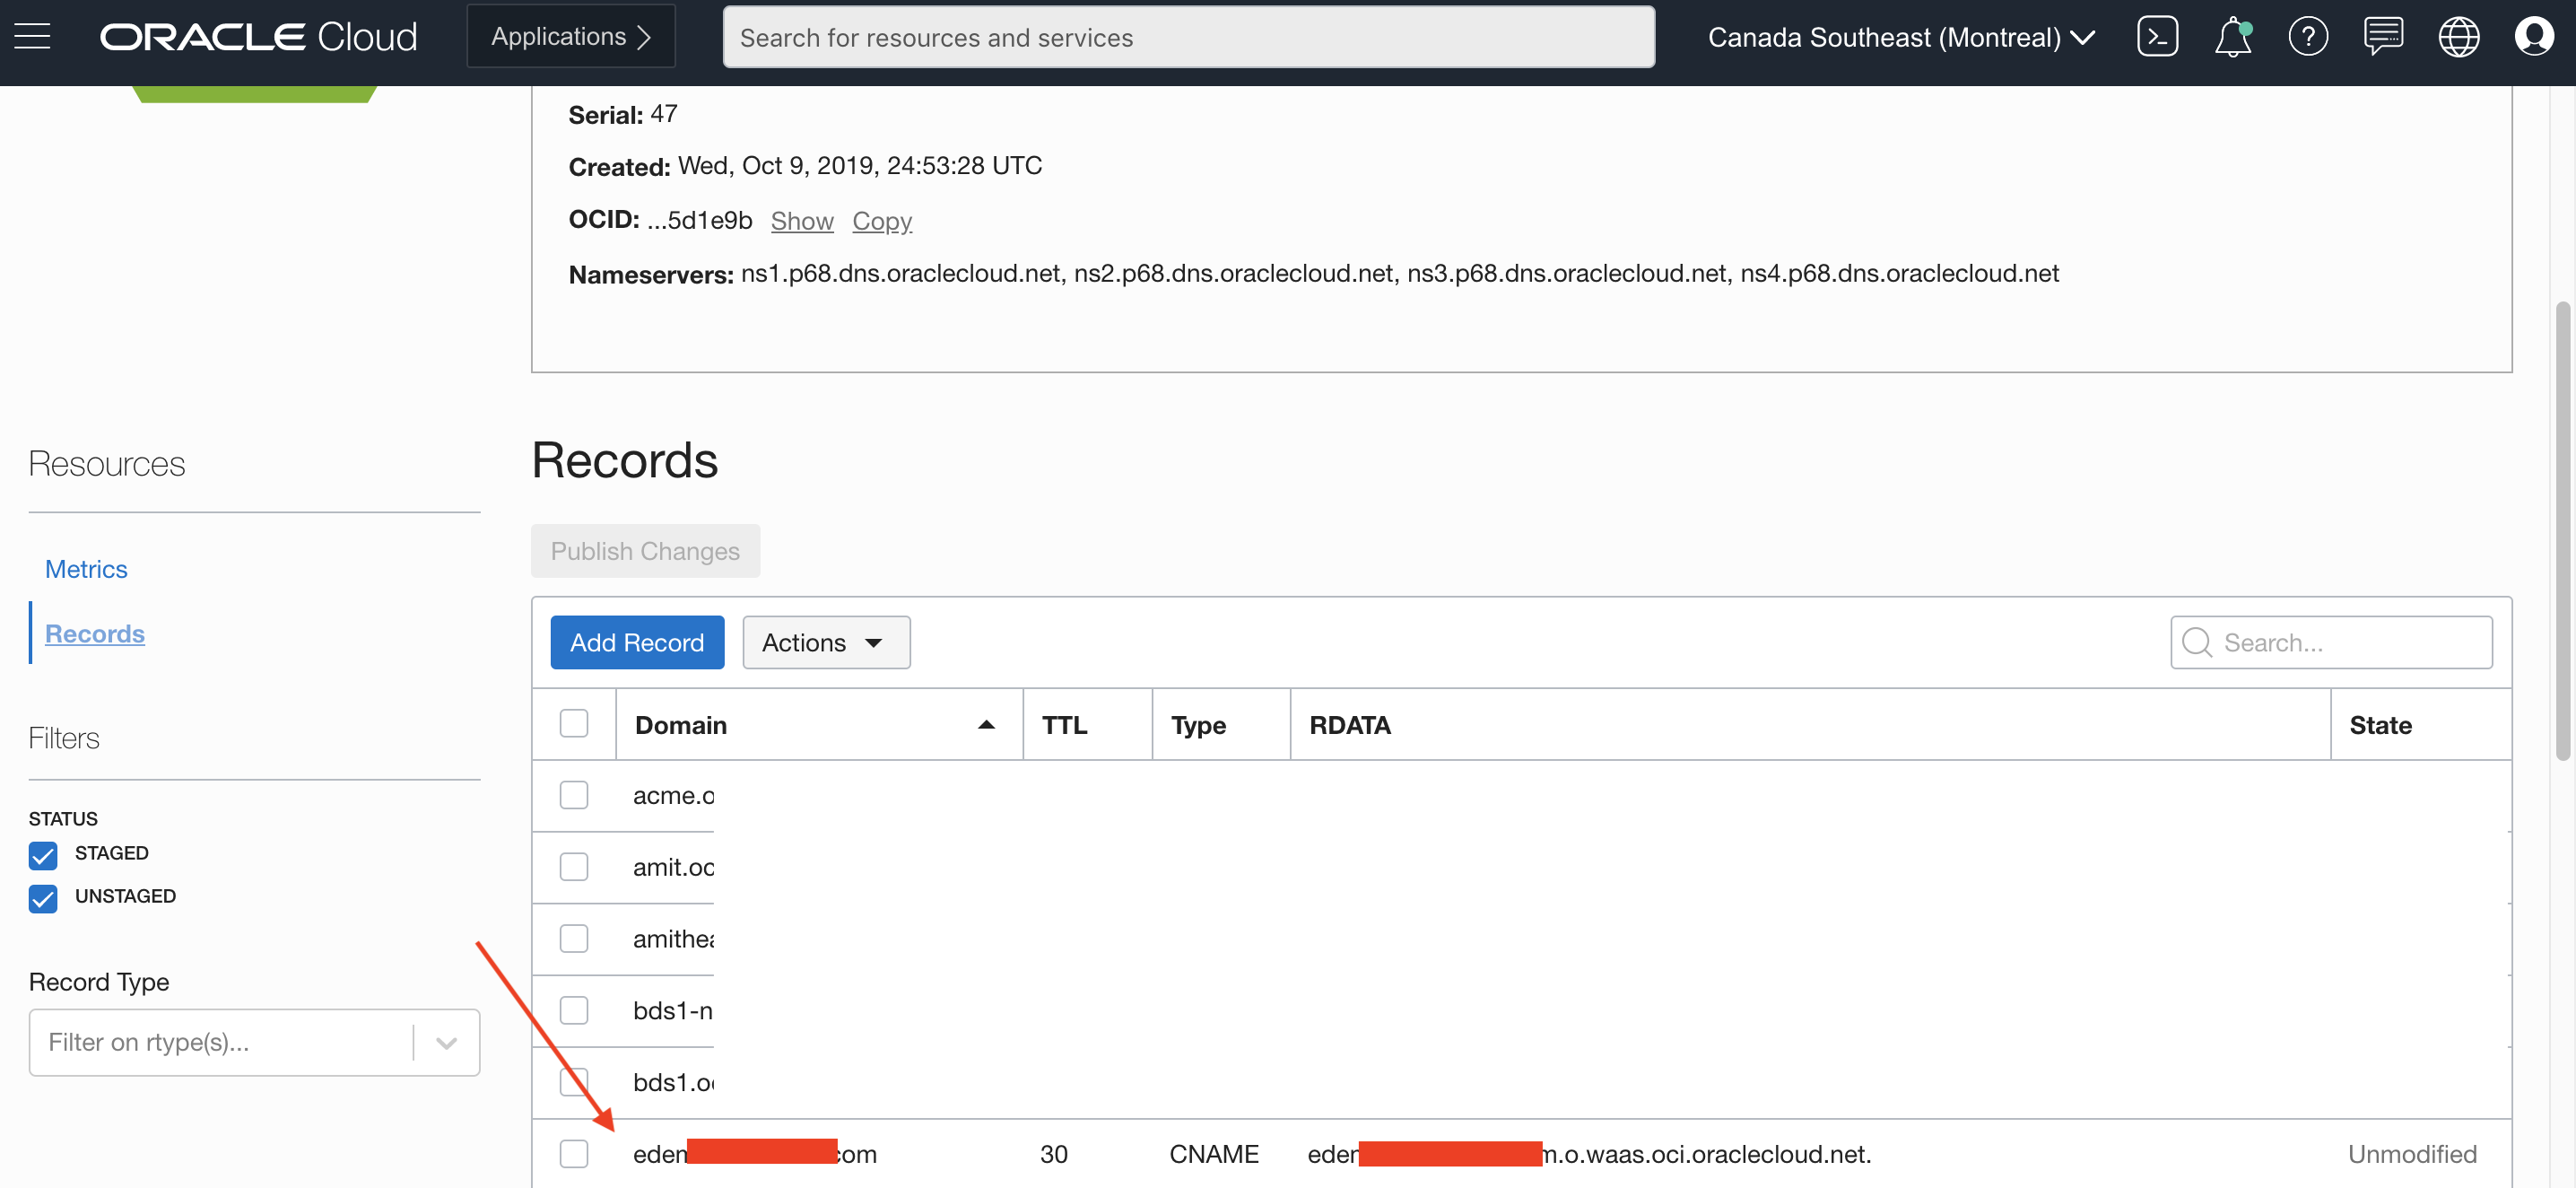Screen dimensions: 2576x1188
Task: Uncheck the UNSTAGED status filter
Action: pos(43,898)
